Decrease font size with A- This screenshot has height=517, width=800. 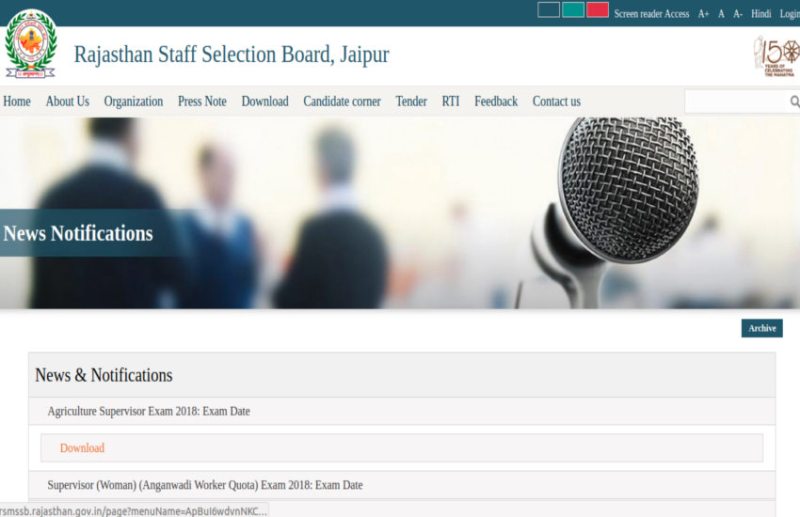click(x=737, y=14)
